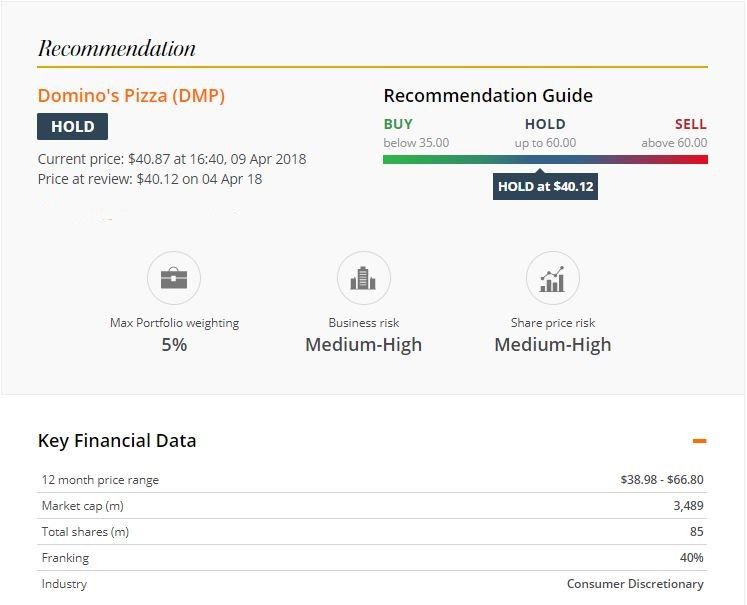This screenshot has height=605, width=747.
Task: Open the Domino's Pizza (DMP) link
Action: pyautogui.click(x=131, y=96)
